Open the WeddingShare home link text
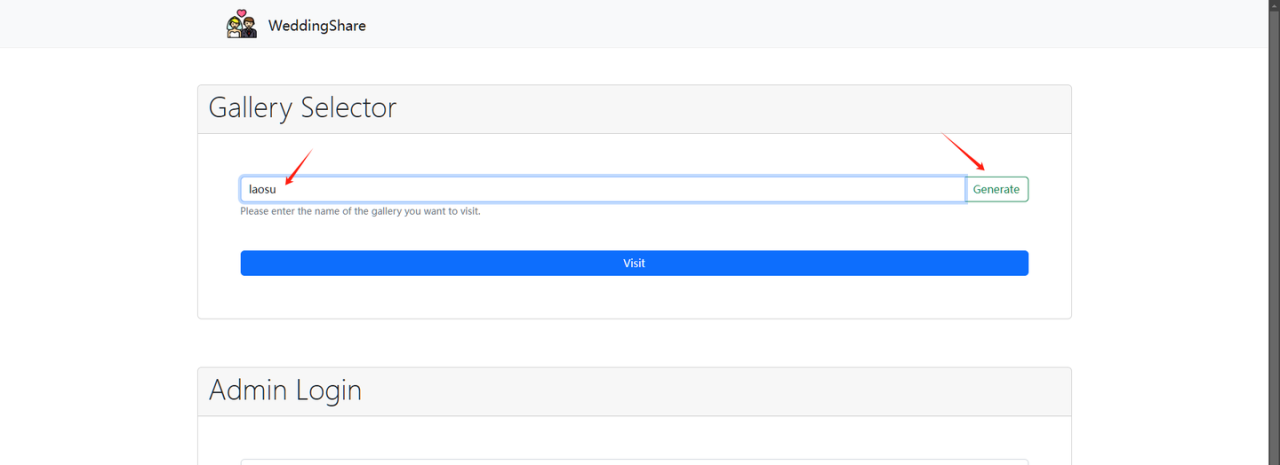Screen dimensions: 1280x465 tap(316, 26)
